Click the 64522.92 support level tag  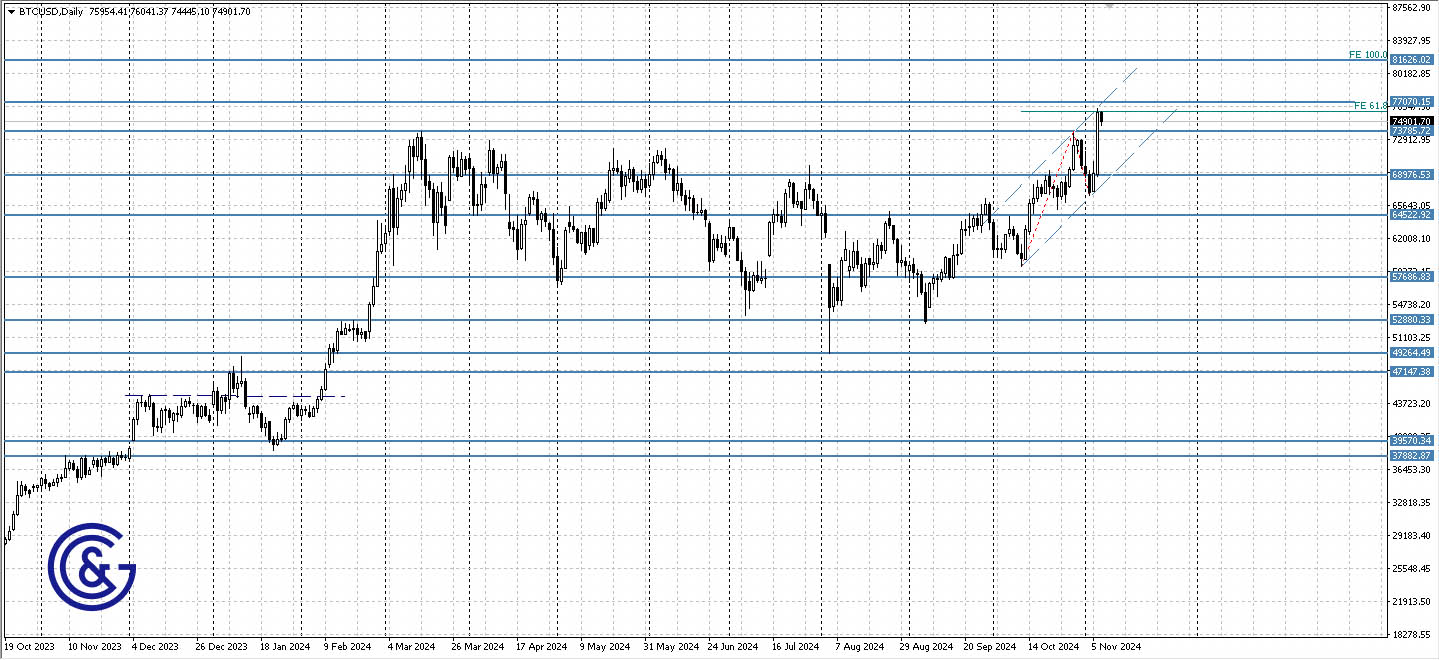pos(1412,215)
